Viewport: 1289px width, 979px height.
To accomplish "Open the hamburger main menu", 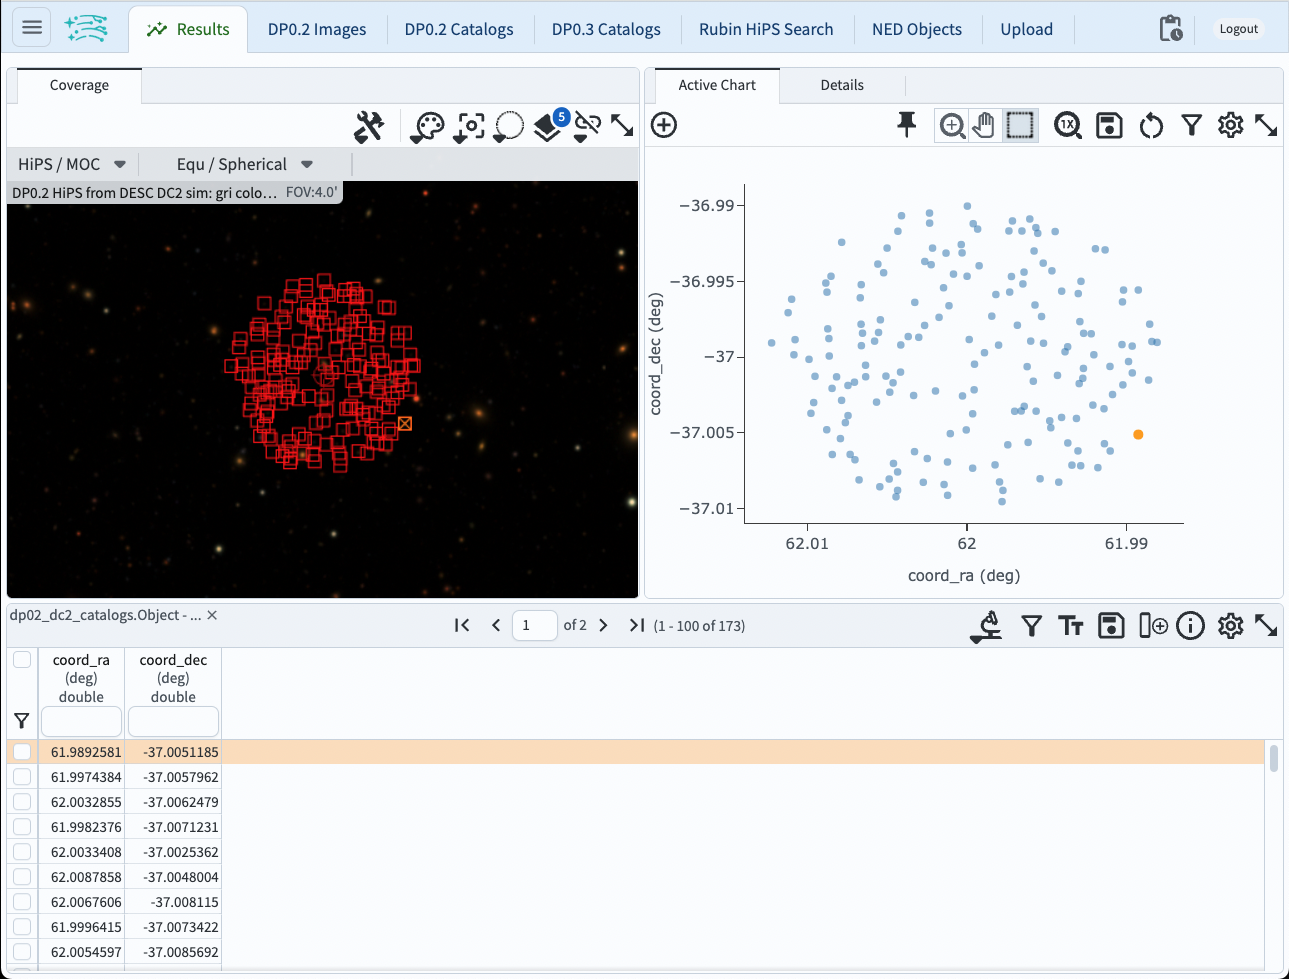I will click(x=32, y=28).
